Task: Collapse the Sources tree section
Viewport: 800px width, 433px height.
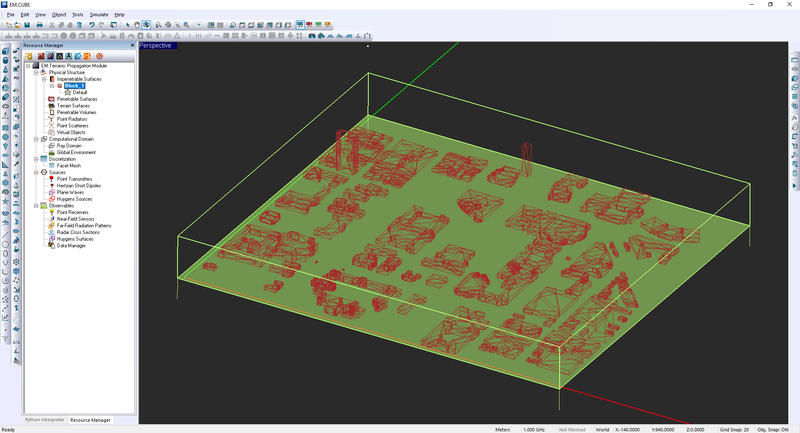Action: pyautogui.click(x=35, y=172)
